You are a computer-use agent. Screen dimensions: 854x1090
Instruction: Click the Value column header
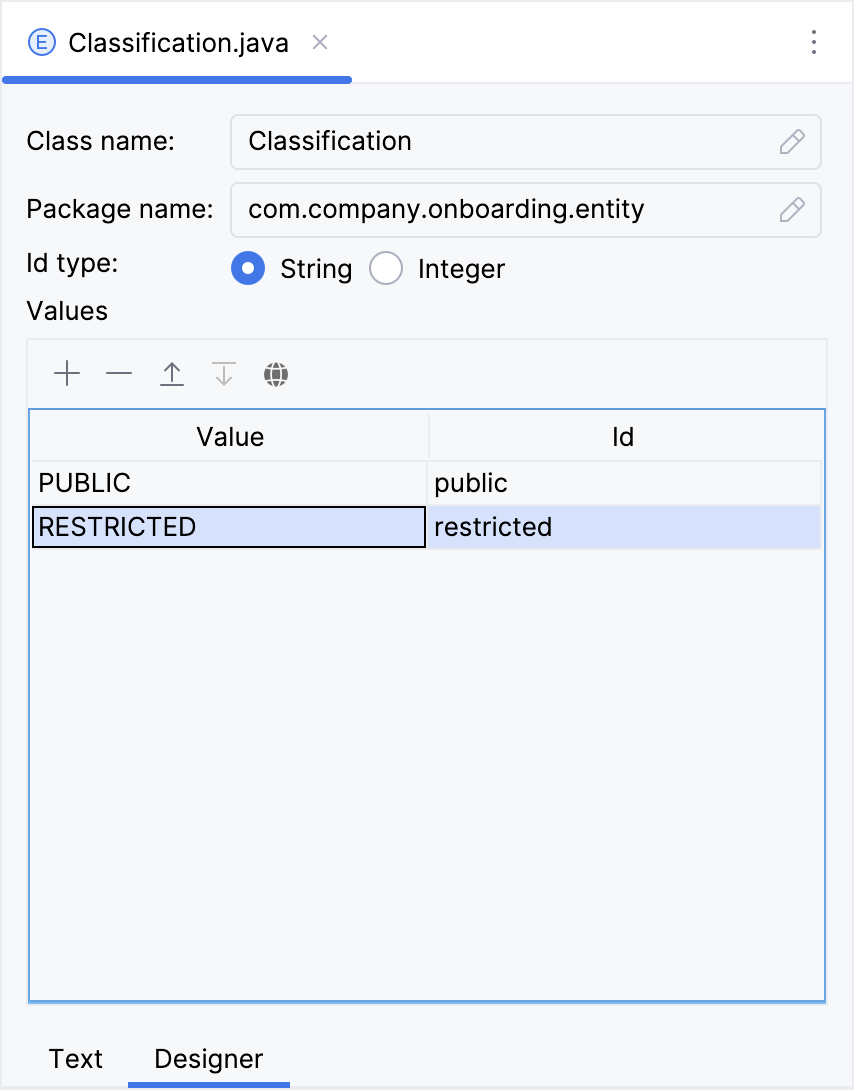point(229,437)
